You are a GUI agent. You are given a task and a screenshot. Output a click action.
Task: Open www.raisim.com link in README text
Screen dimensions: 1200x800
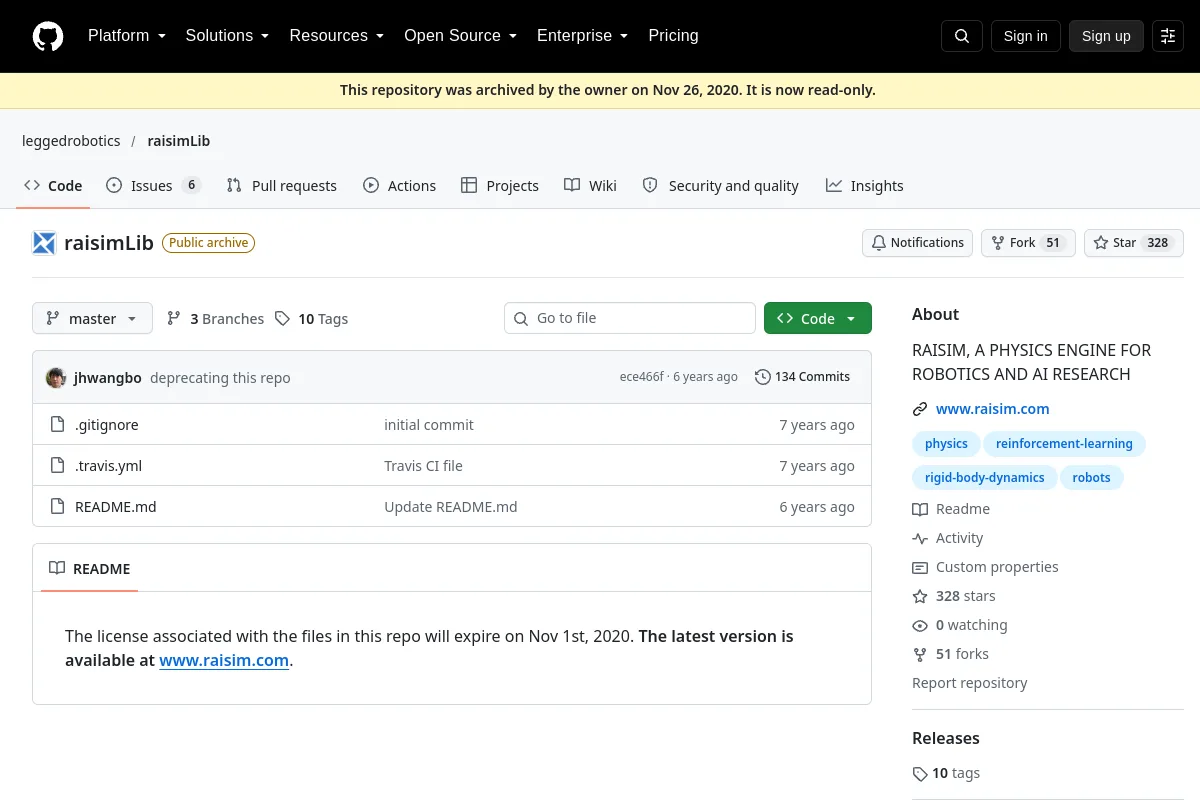pyautogui.click(x=224, y=661)
